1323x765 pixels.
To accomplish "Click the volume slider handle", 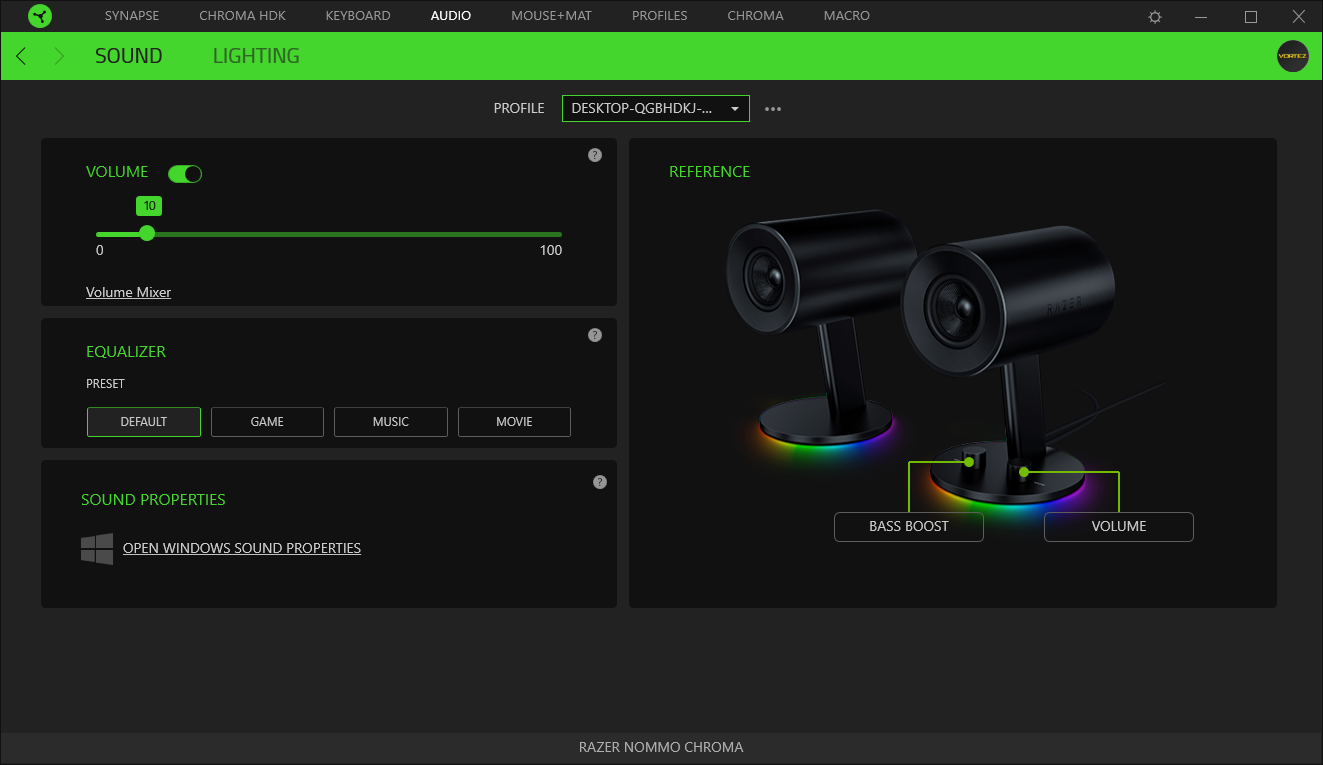I will coord(147,233).
